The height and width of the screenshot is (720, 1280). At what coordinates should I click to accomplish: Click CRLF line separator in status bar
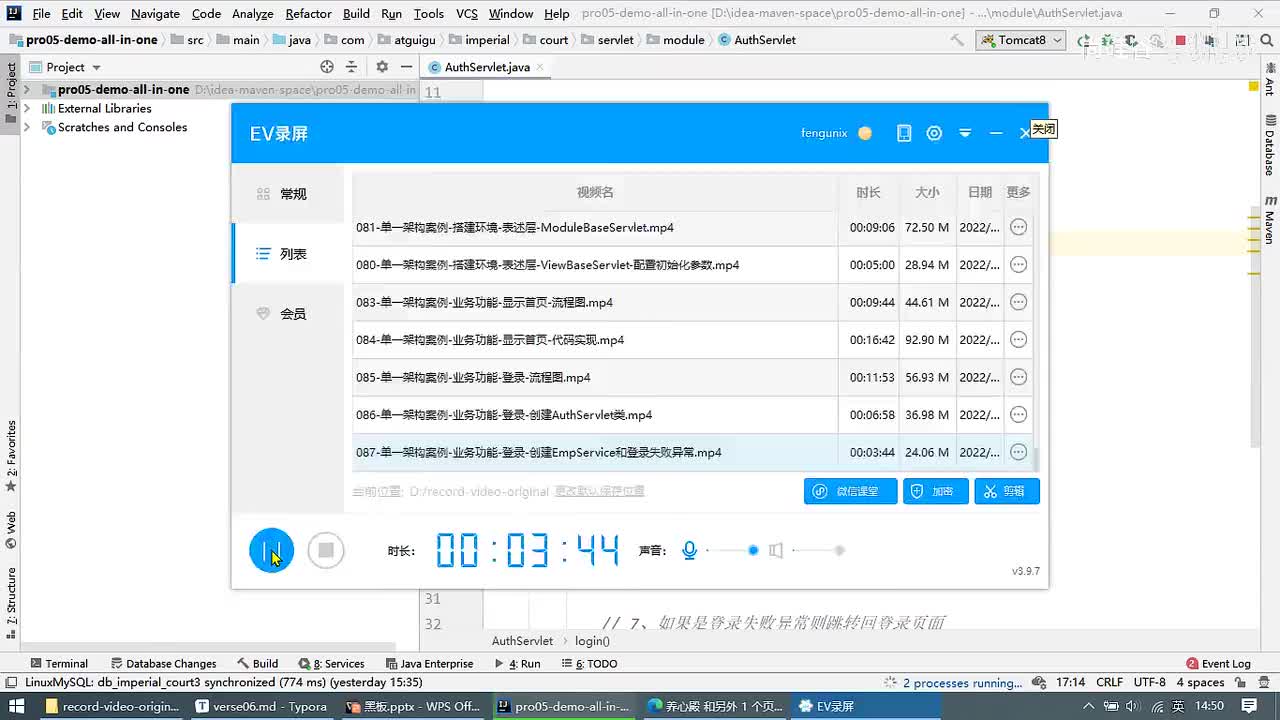pyautogui.click(x=1109, y=682)
